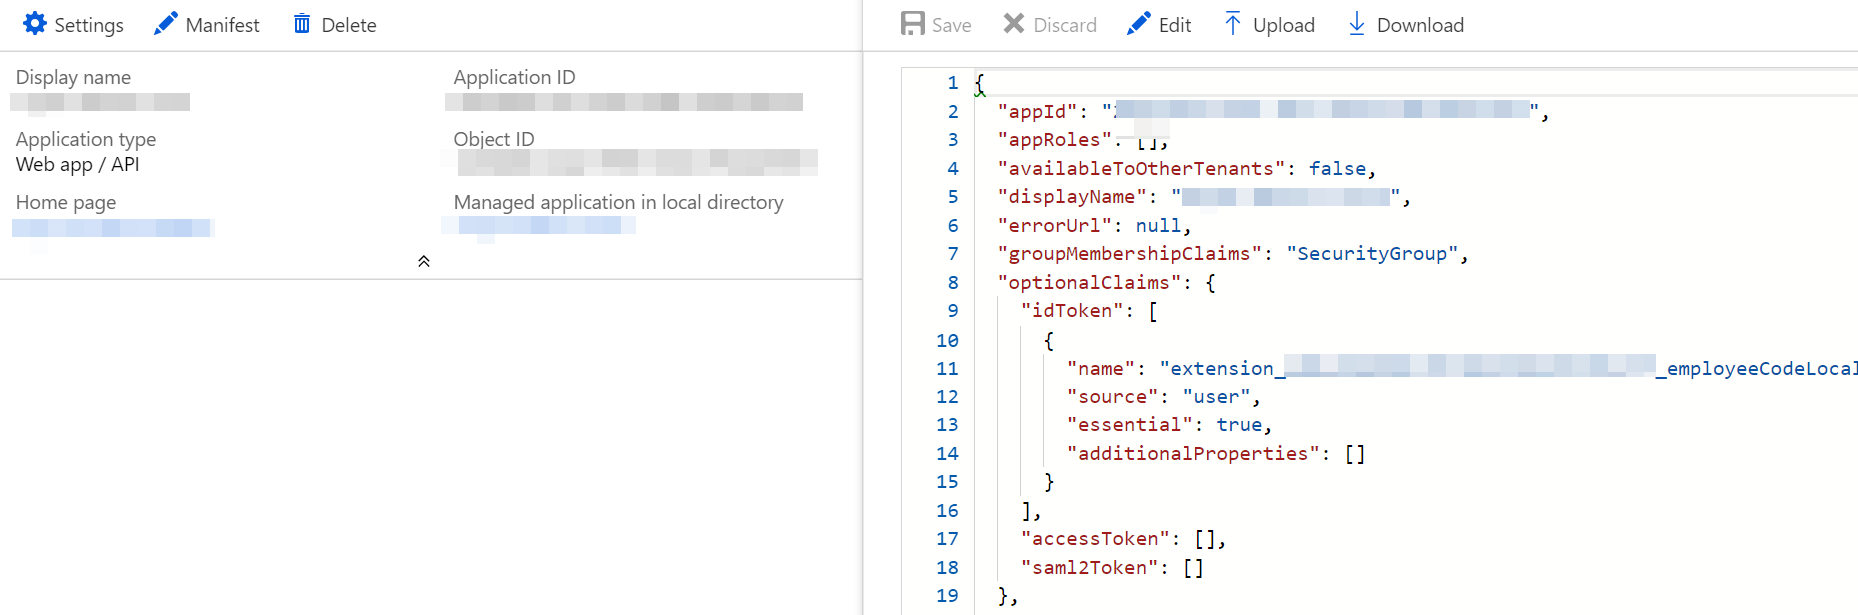Click the Settings gear icon
1858x615 pixels.
click(x=35, y=24)
